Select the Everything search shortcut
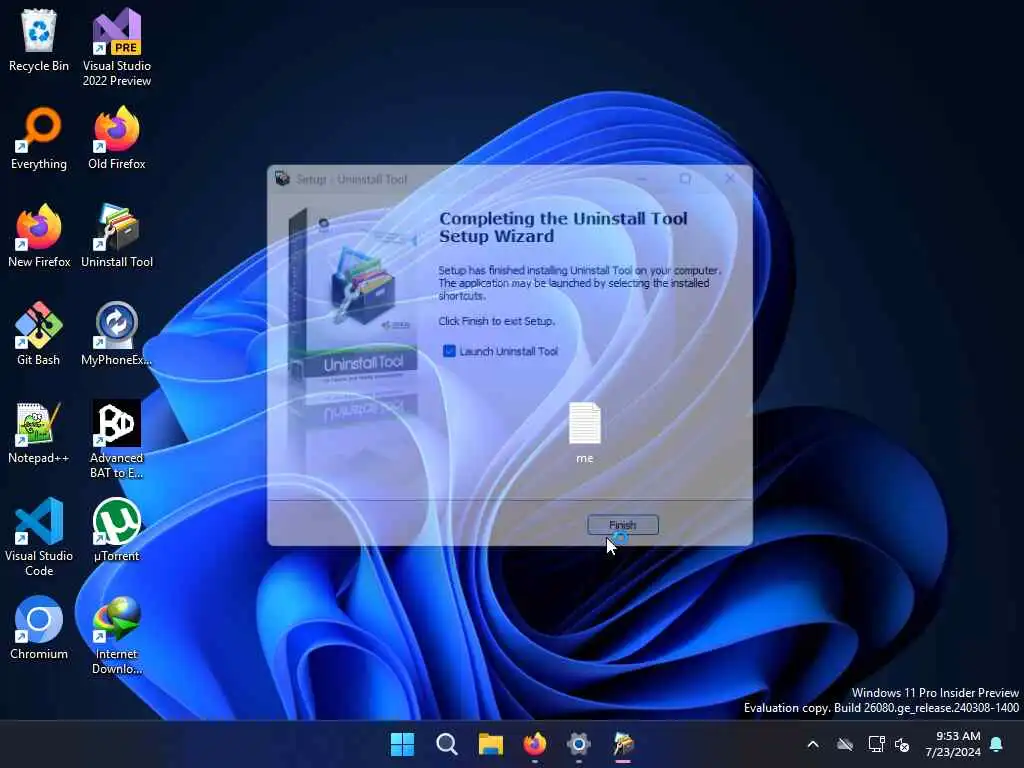Image resolution: width=1024 pixels, height=768 pixels. point(39,138)
